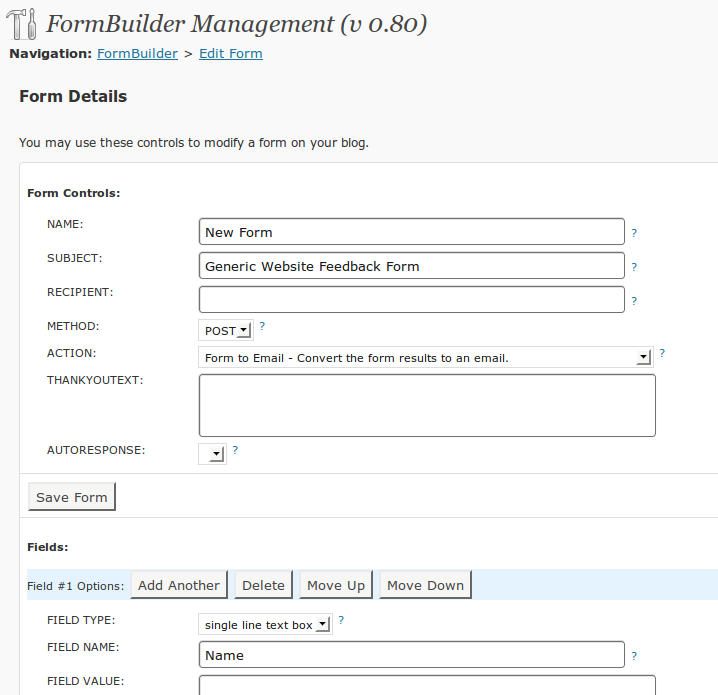Screen dimensions: 718x695
Task: Open help for the FIELD TYPE dropdown
Action: tap(341, 620)
